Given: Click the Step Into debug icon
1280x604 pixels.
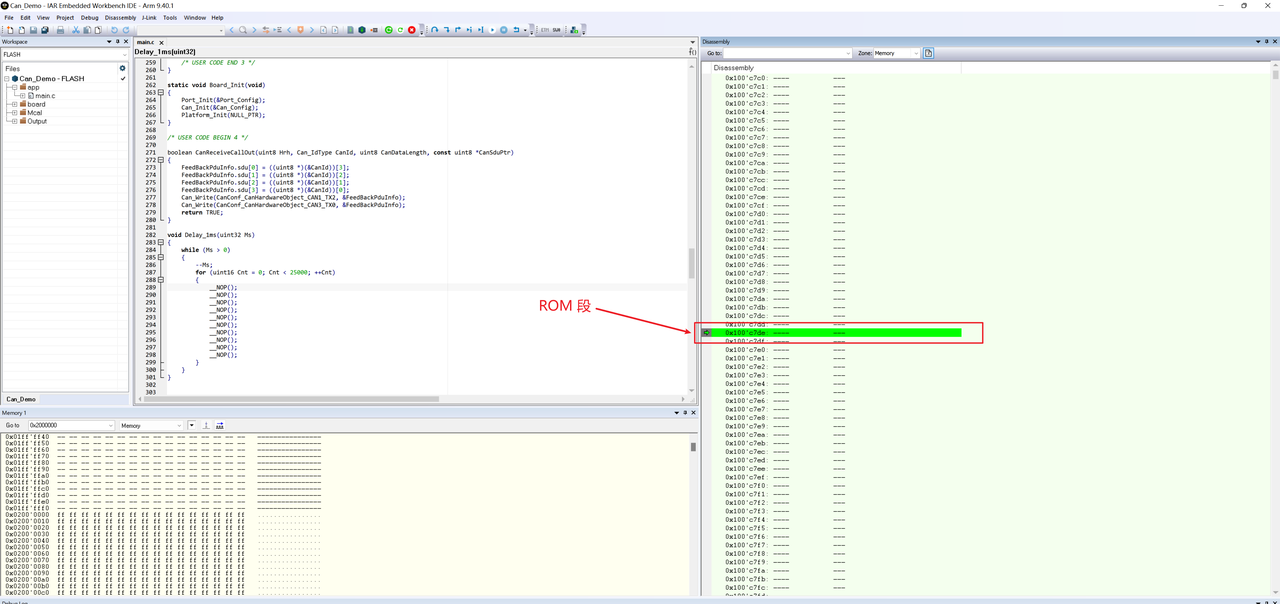Looking at the screenshot, I should [446, 30].
